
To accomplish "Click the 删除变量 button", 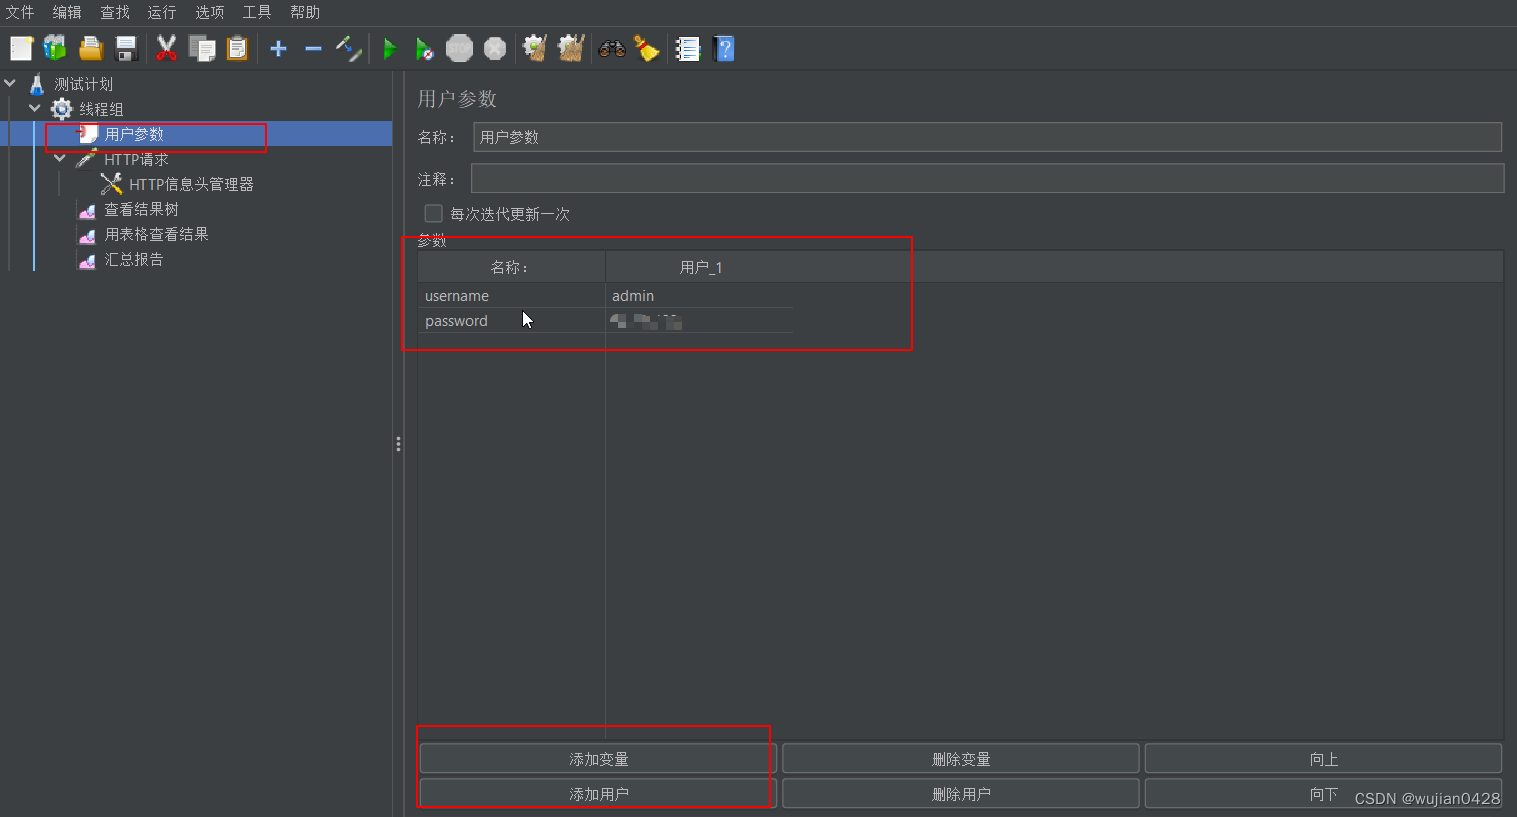I will pos(961,759).
